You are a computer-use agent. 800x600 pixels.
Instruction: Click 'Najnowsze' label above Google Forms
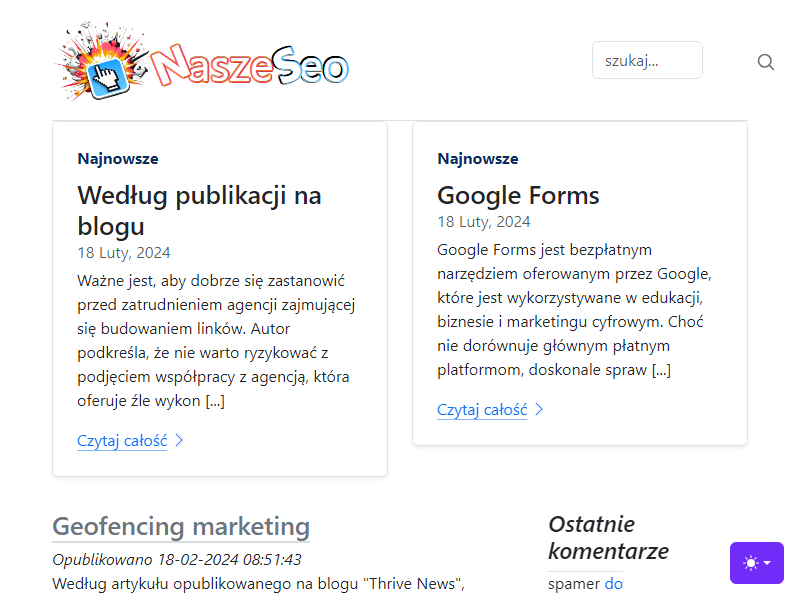pyautogui.click(x=478, y=159)
